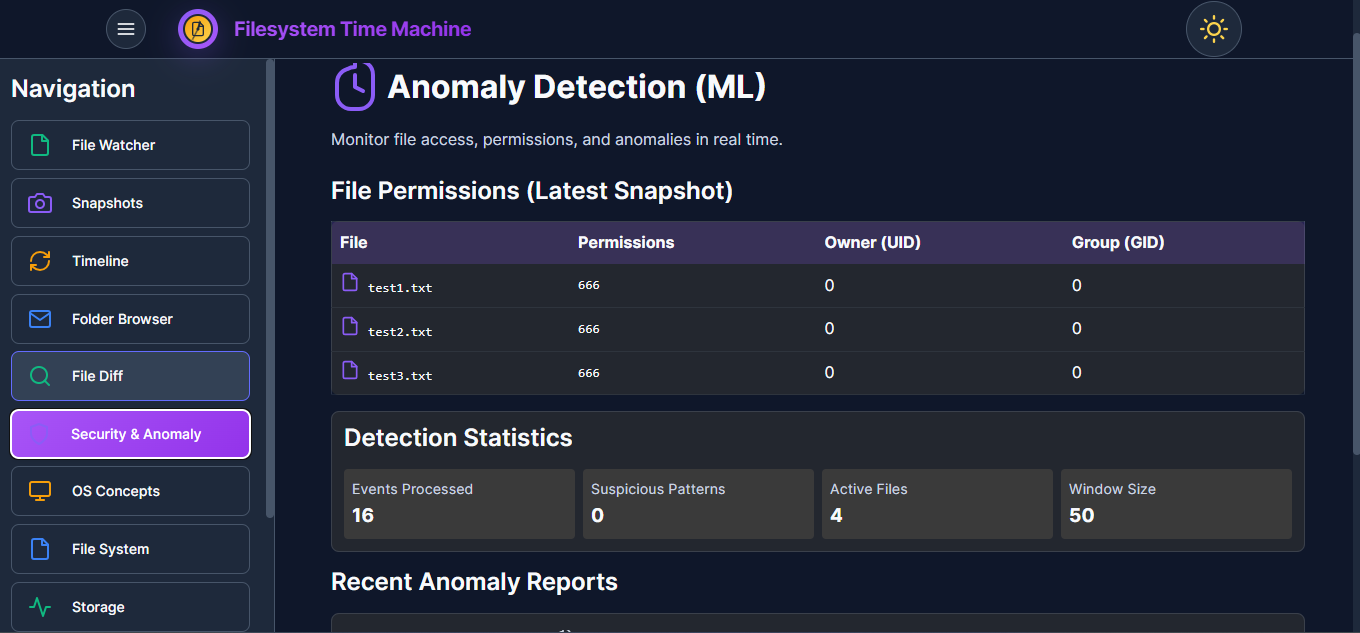1360x633 pixels.
Task: Click the Suspicious Patterns stat card
Action: pyautogui.click(x=698, y=504)
